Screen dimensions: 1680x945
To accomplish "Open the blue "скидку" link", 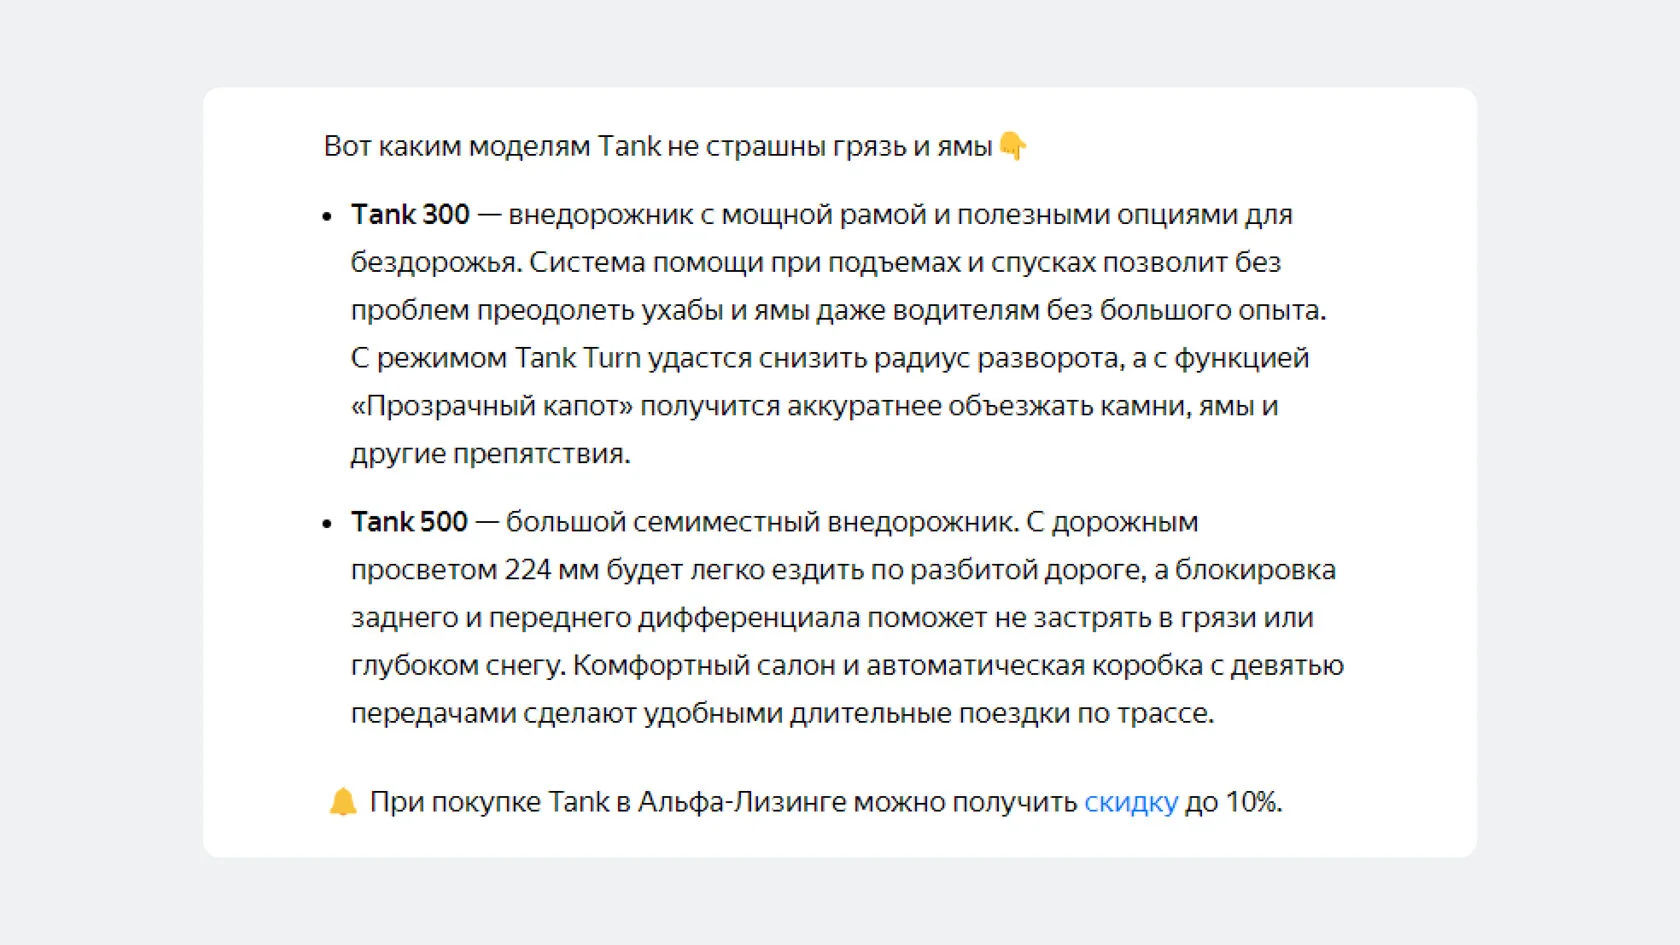I will [x=1131, y=802].
